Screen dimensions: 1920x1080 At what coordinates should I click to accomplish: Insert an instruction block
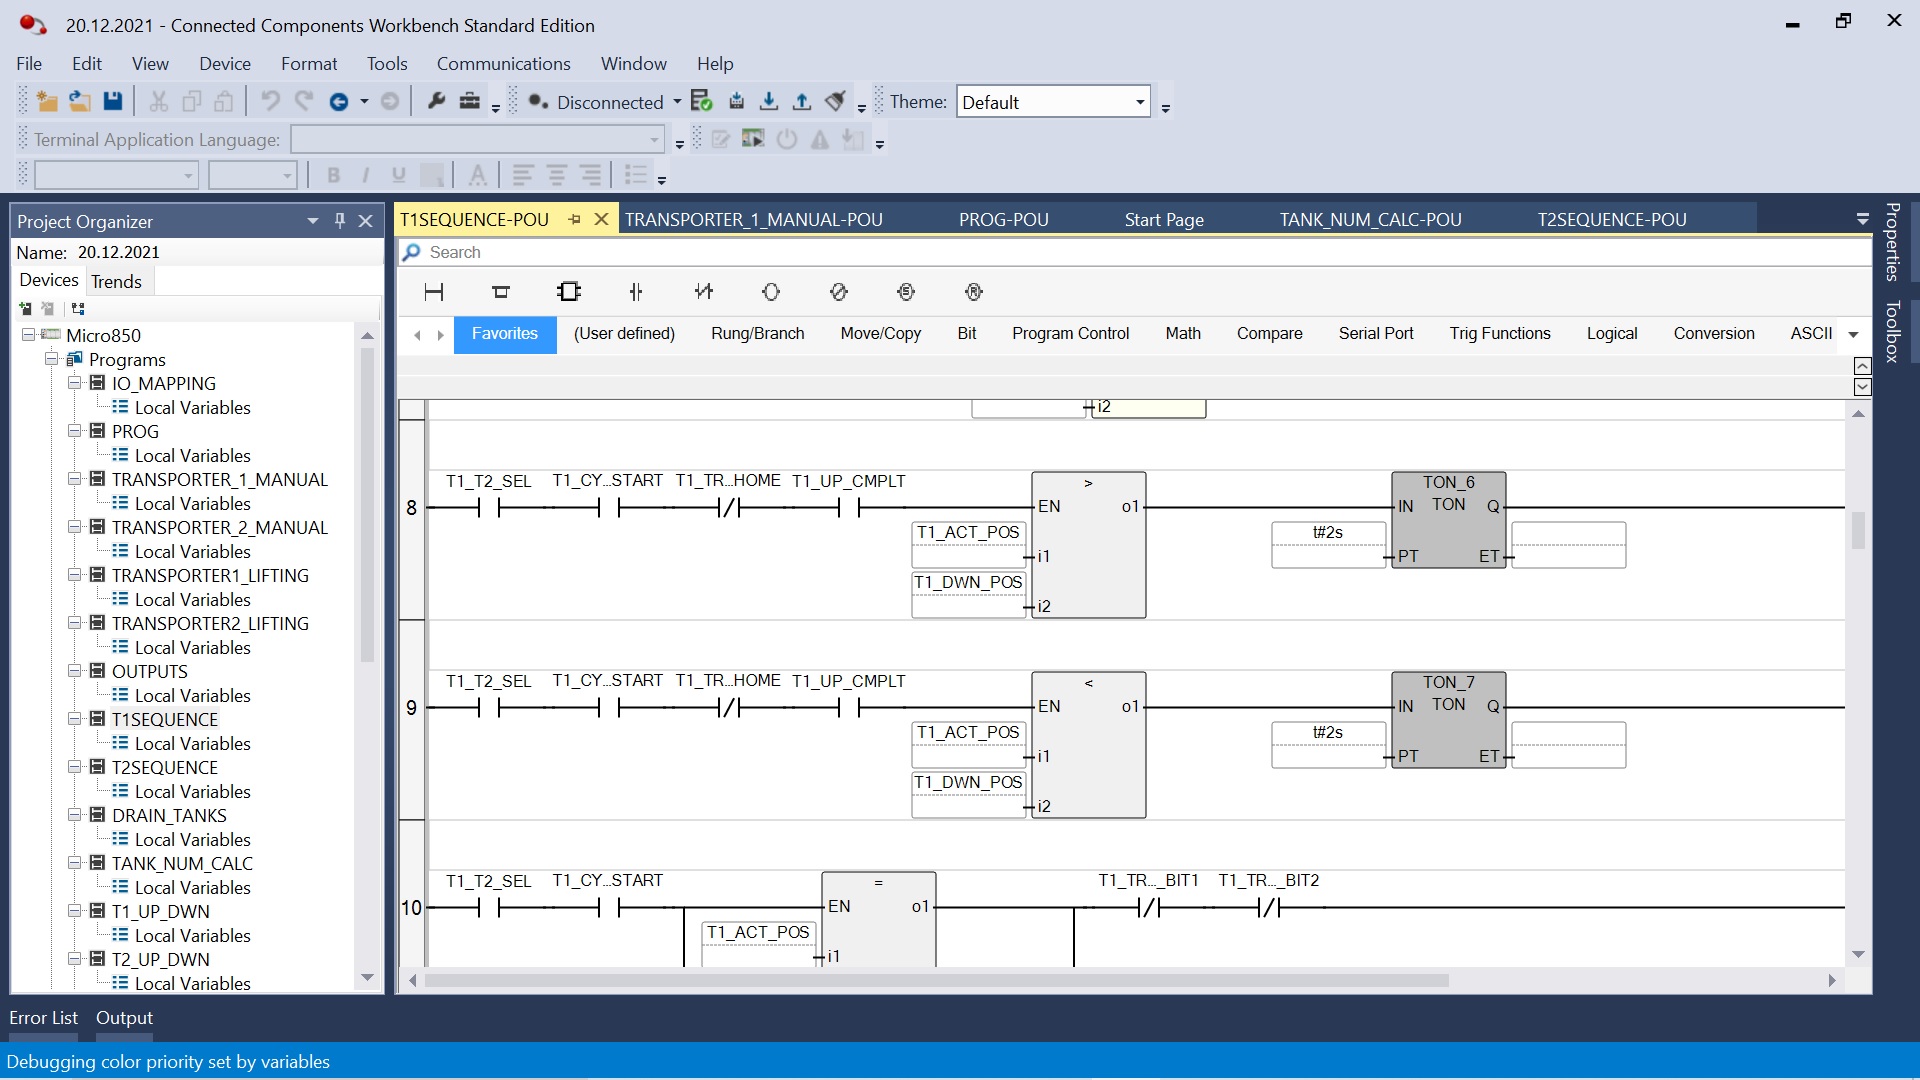click(x=569, y=292)
